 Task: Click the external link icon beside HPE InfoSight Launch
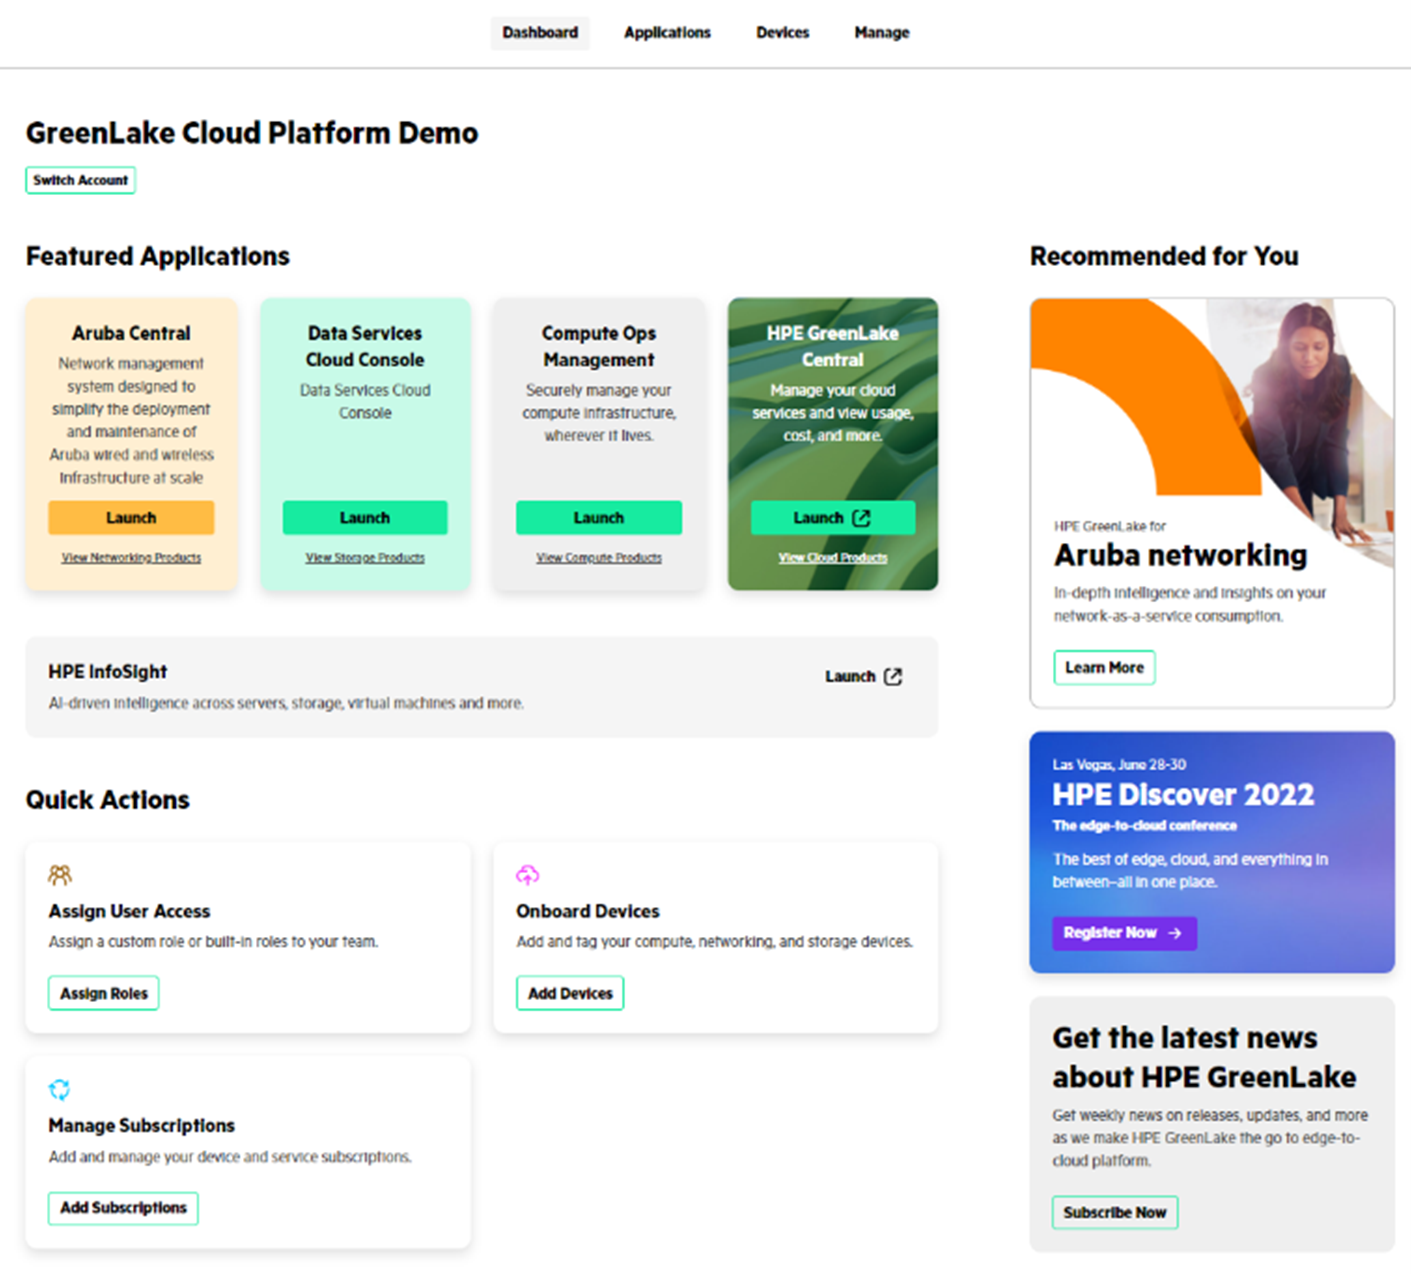tap(893, 676)
